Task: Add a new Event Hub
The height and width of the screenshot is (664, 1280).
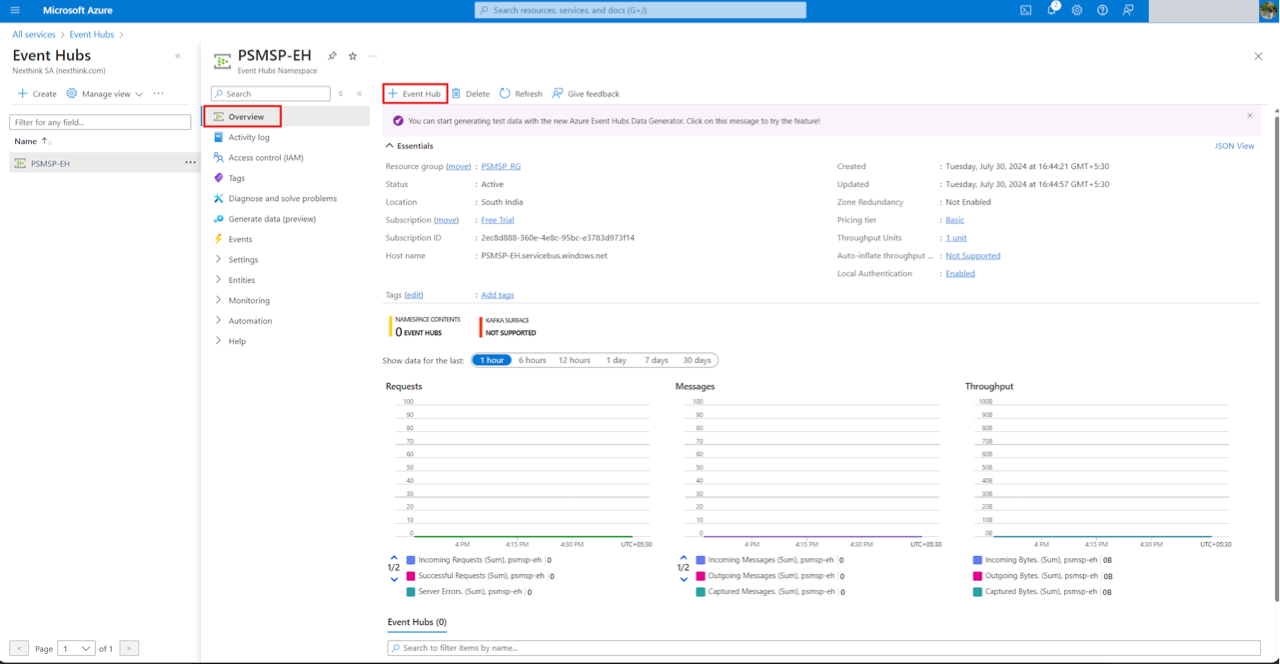Action: (x=415, y=94)
